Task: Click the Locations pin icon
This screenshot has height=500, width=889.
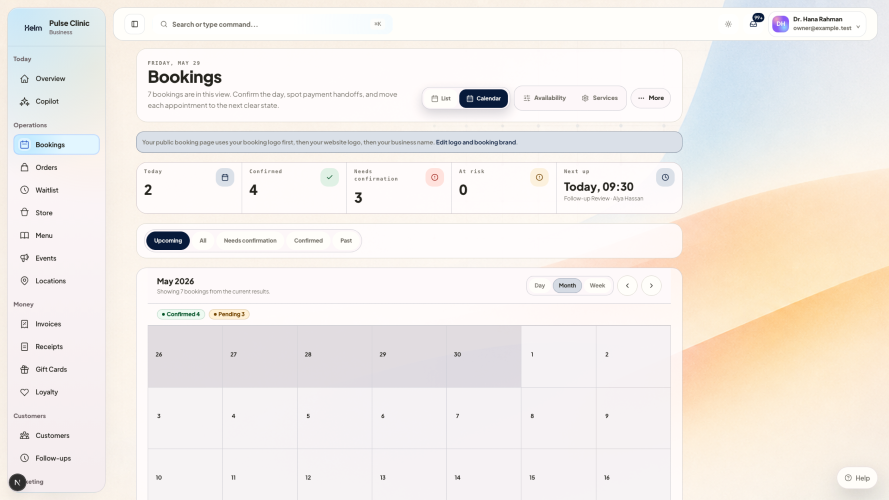Action: 24,281
